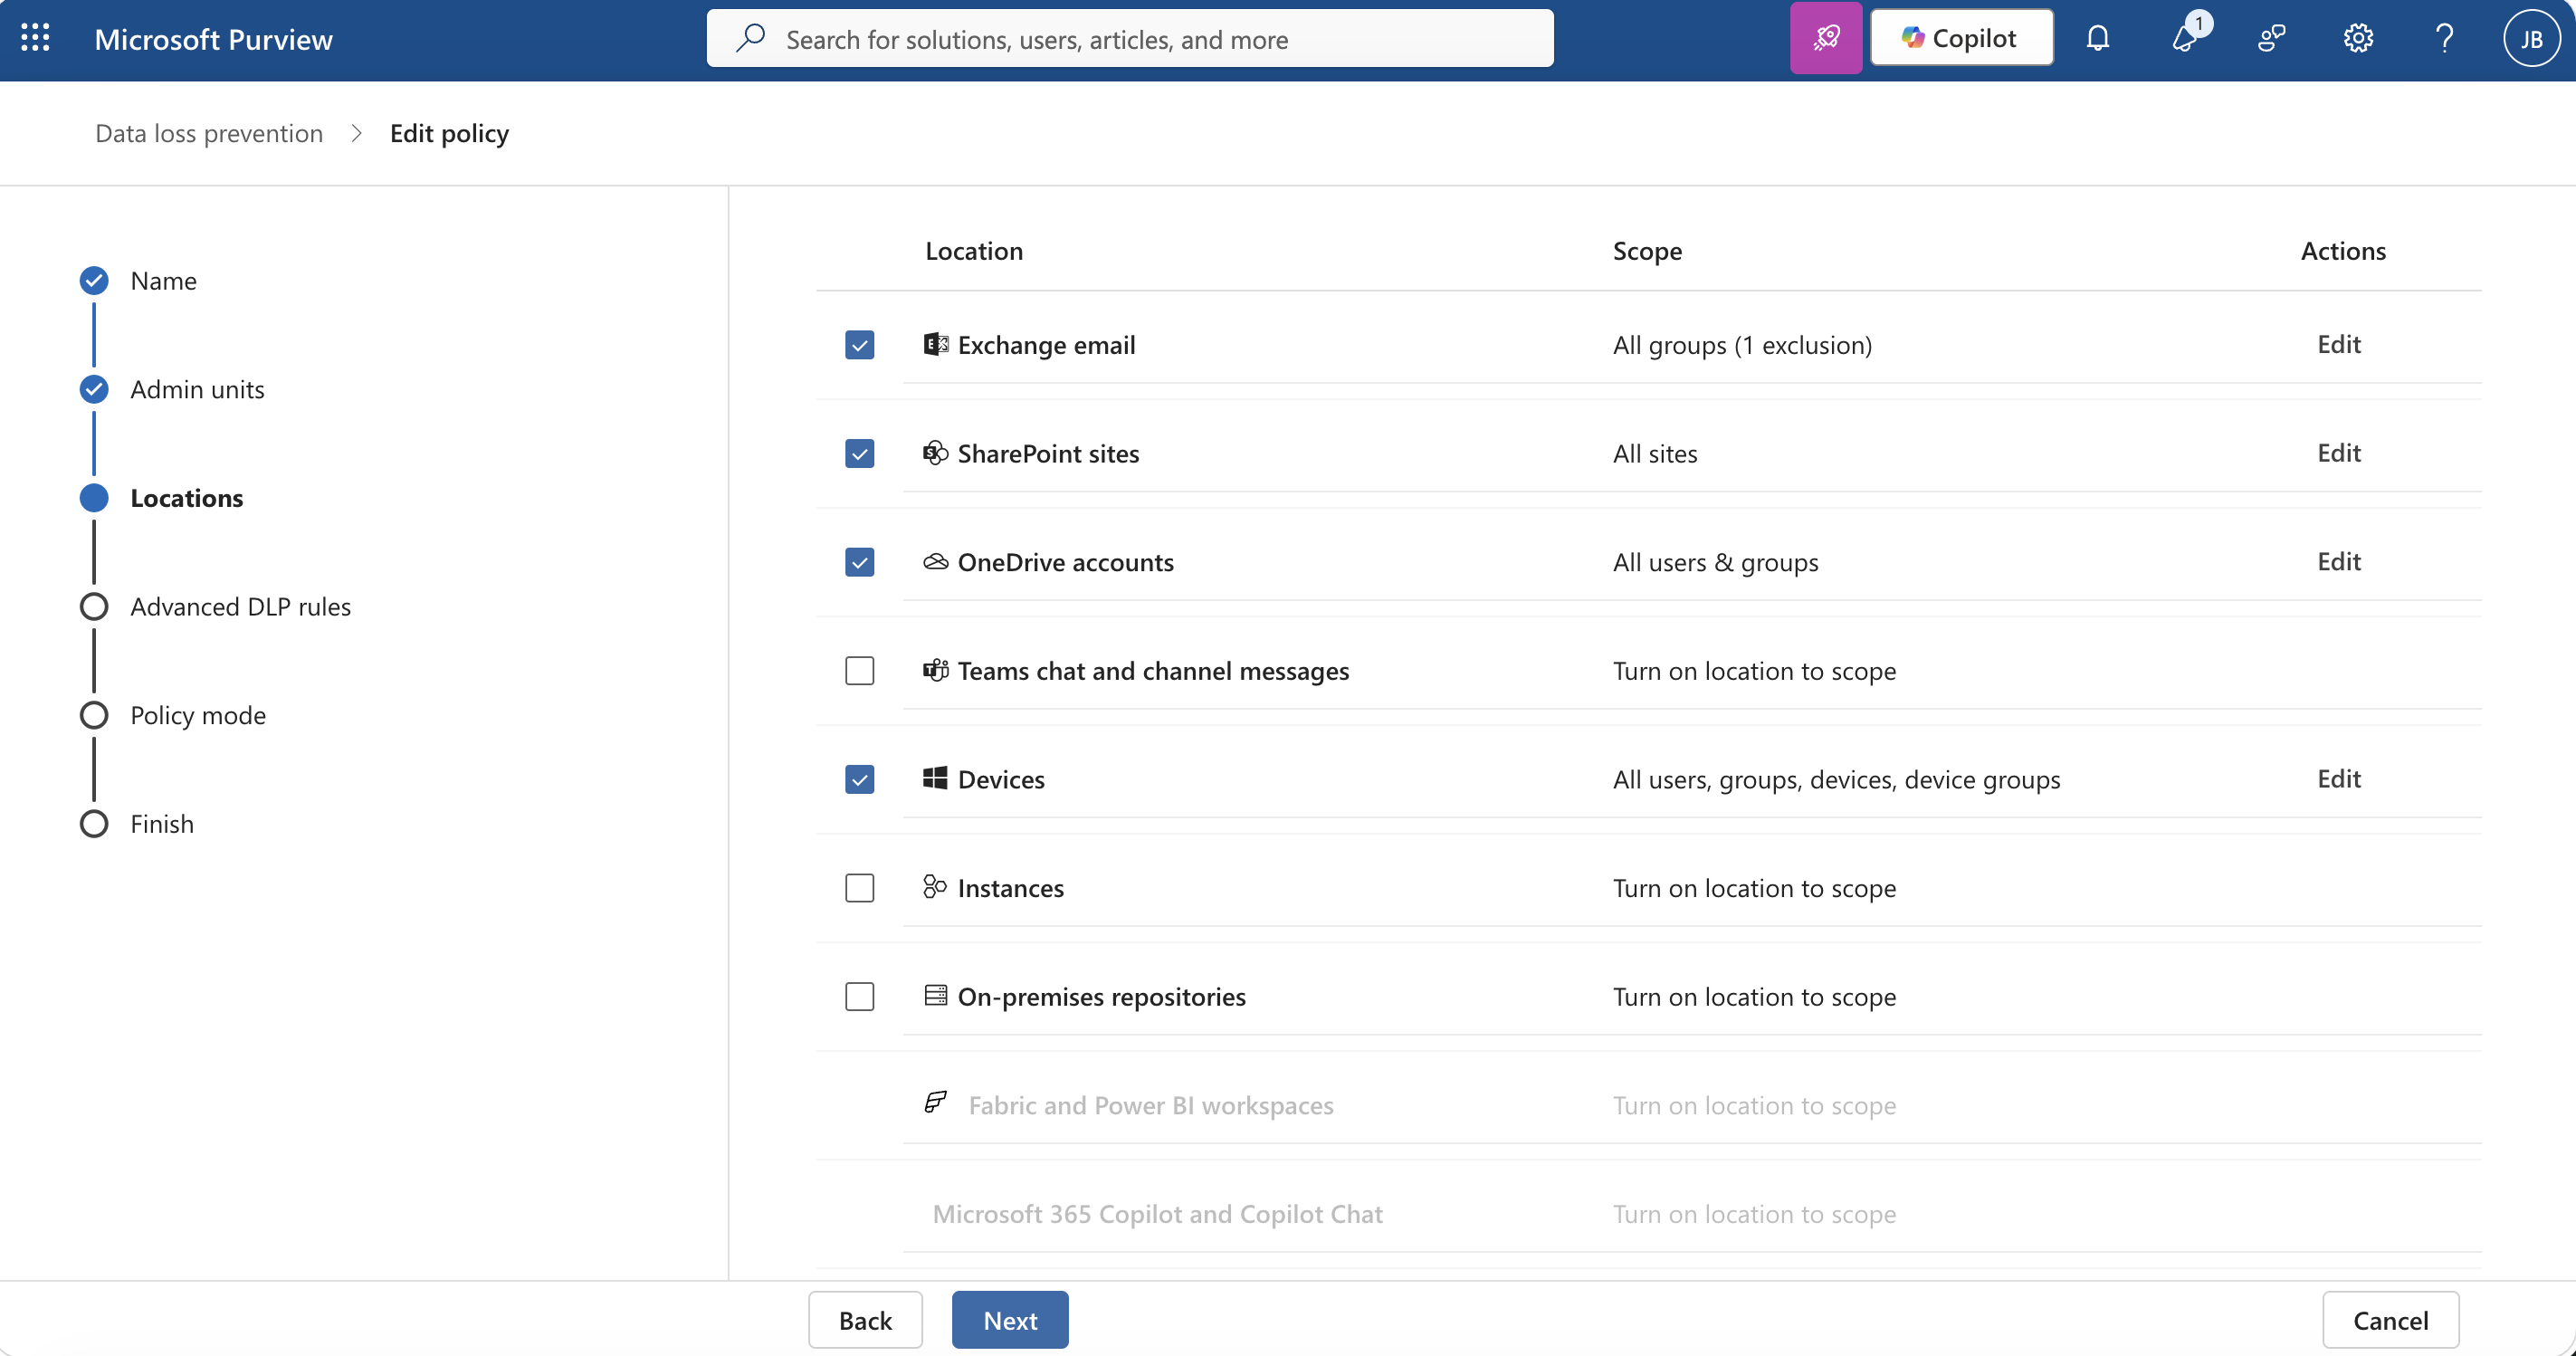The height and width of the screenshot is (1356, 2576).
Task: Jump to the Finish step
Action: (162, 824)
